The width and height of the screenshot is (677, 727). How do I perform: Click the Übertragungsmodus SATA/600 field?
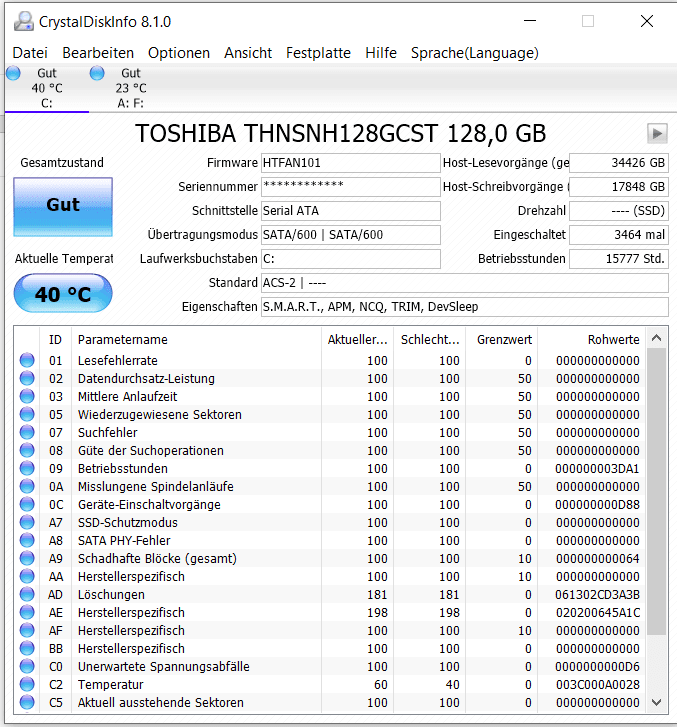point(351,235)
